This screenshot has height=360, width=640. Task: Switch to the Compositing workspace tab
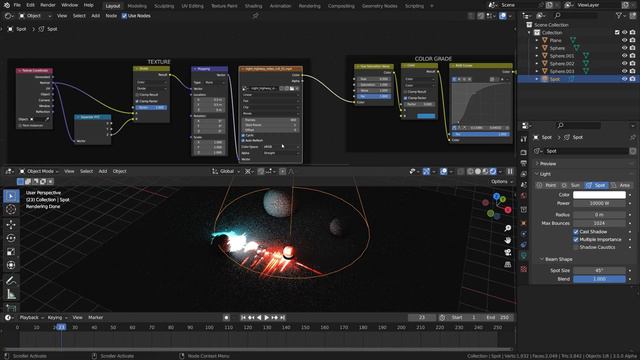[x=341, y=6]
